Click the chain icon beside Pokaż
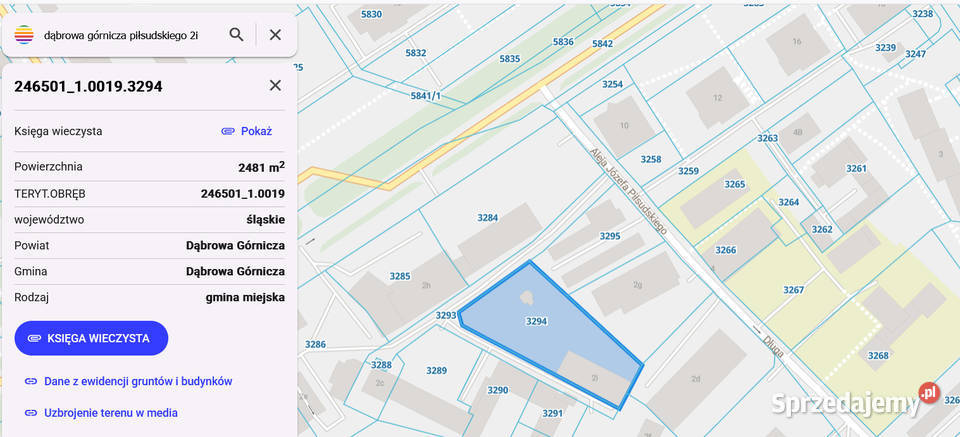The width and height of the screenshot is (960, 437). coord(228,131)
